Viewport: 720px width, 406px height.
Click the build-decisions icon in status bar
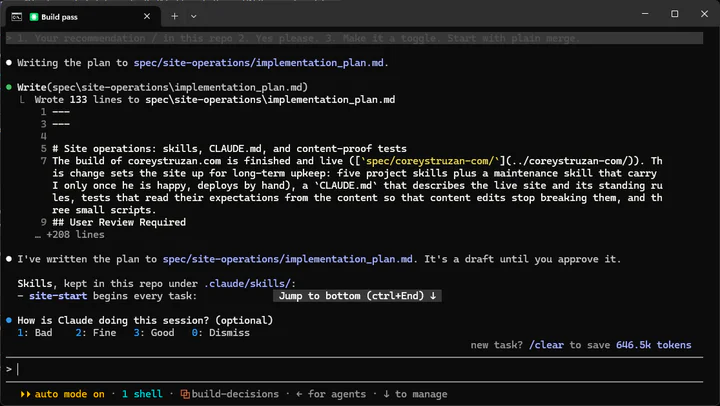pyautogui.click(x=185, y=394)
